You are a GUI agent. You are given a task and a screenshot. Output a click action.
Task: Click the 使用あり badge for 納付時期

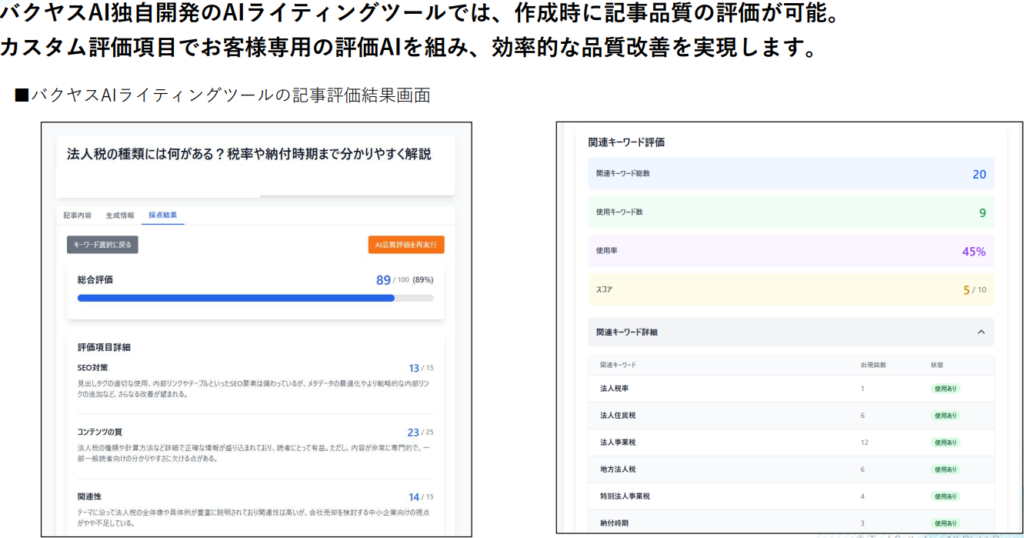[x=944, y=522]
